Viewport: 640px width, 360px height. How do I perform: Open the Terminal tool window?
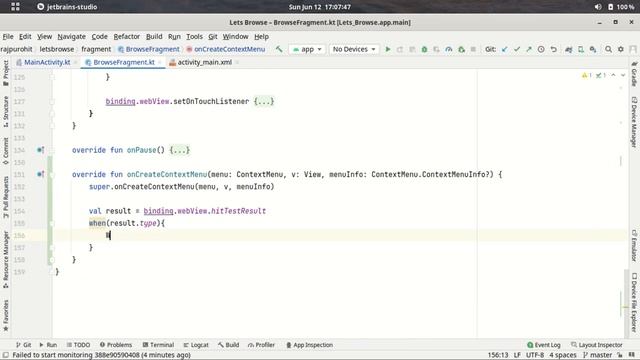point(158,345)
